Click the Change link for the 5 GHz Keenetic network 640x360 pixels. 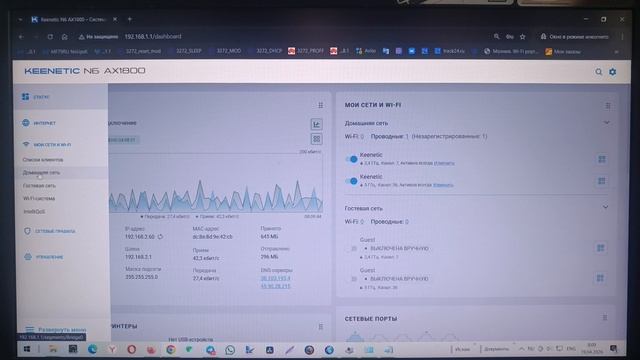(x=443, y=185)
